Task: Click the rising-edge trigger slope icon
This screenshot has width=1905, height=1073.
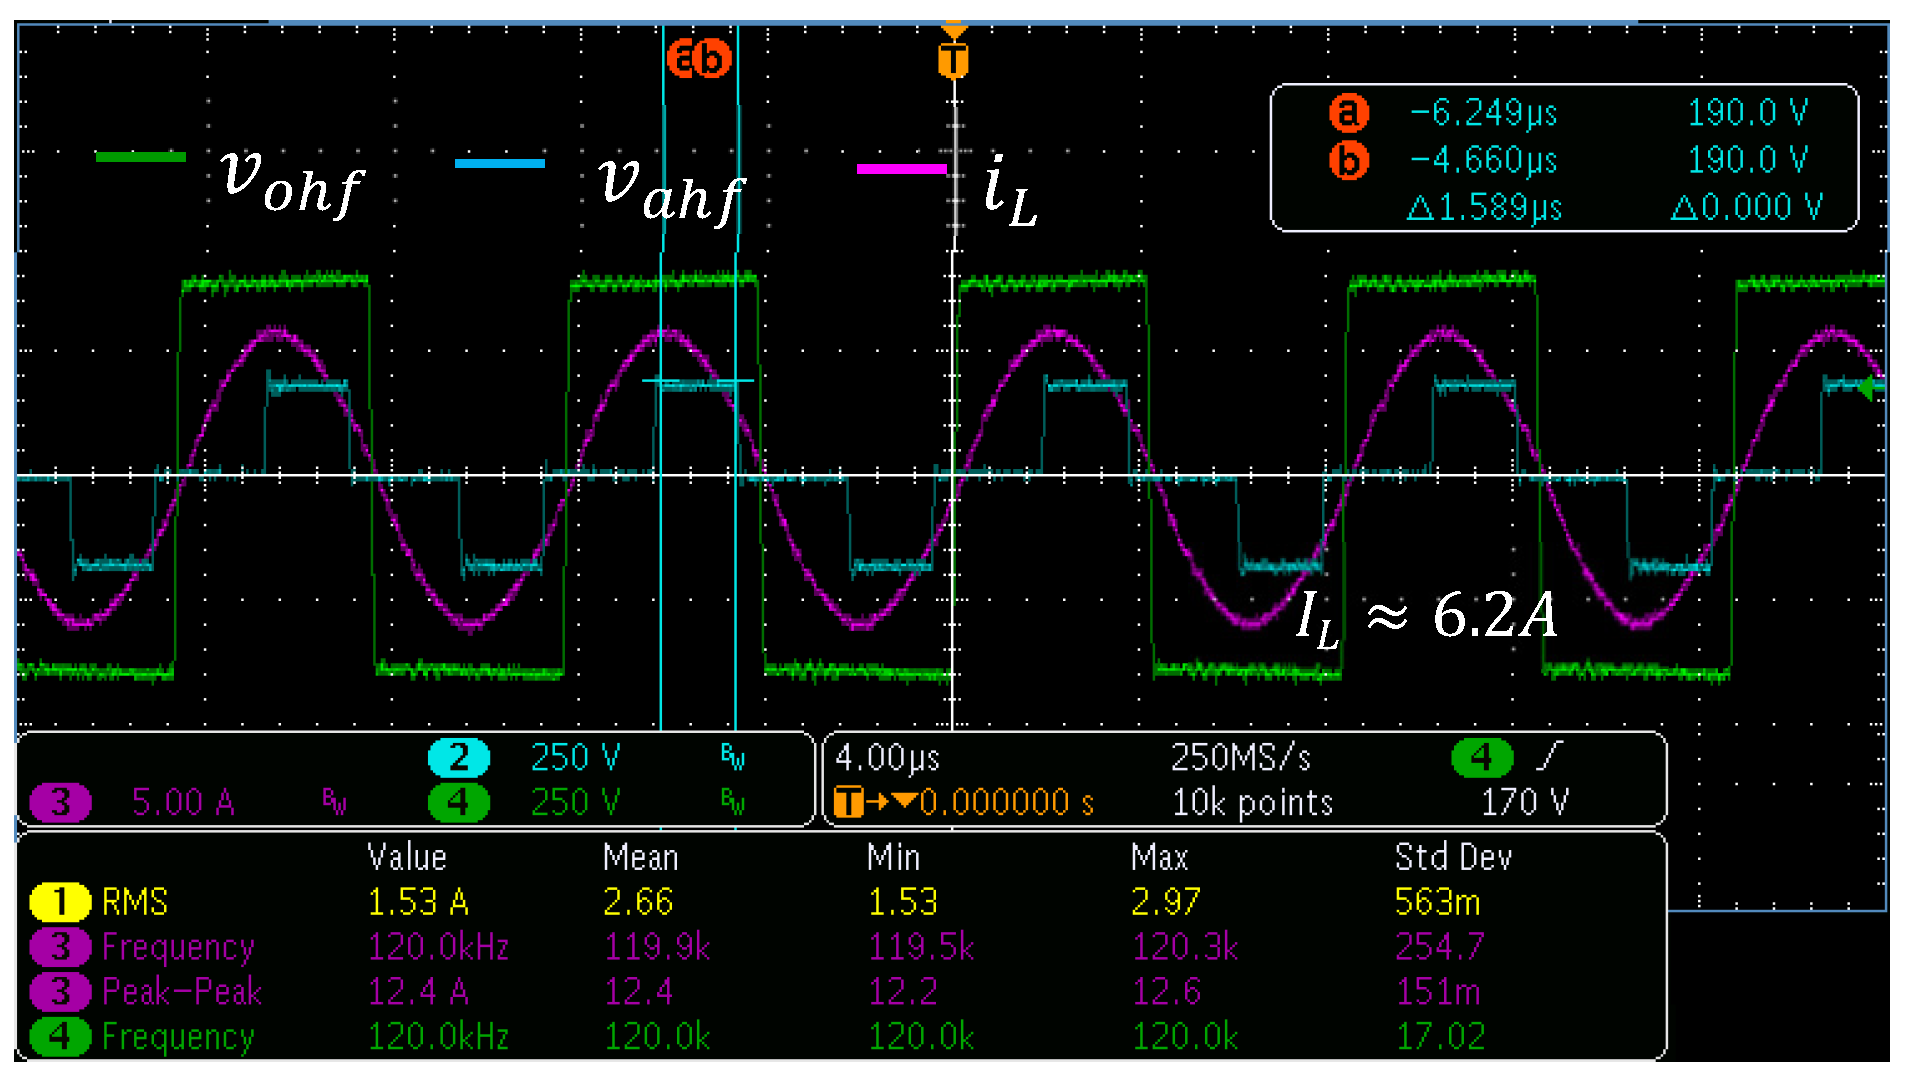Action: tap(1548, 757)
